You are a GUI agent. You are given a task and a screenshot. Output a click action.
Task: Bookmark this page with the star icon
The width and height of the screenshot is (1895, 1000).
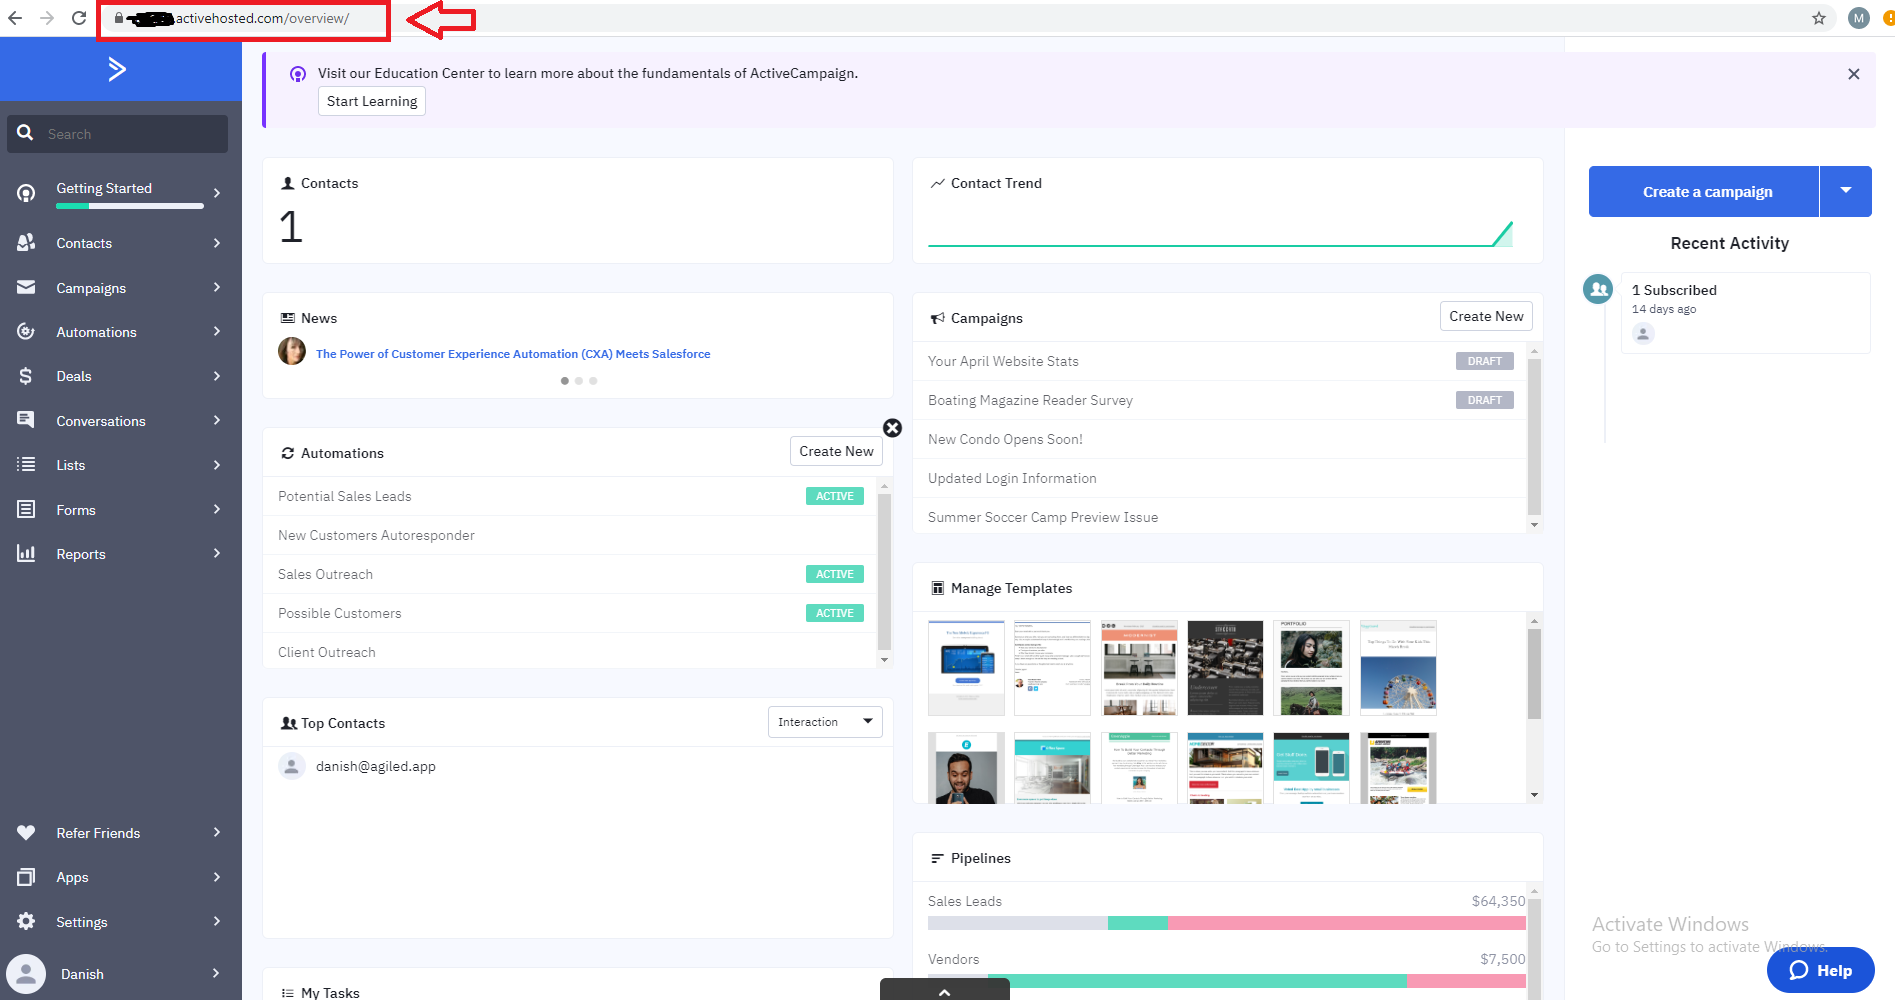pos(1819,18)
